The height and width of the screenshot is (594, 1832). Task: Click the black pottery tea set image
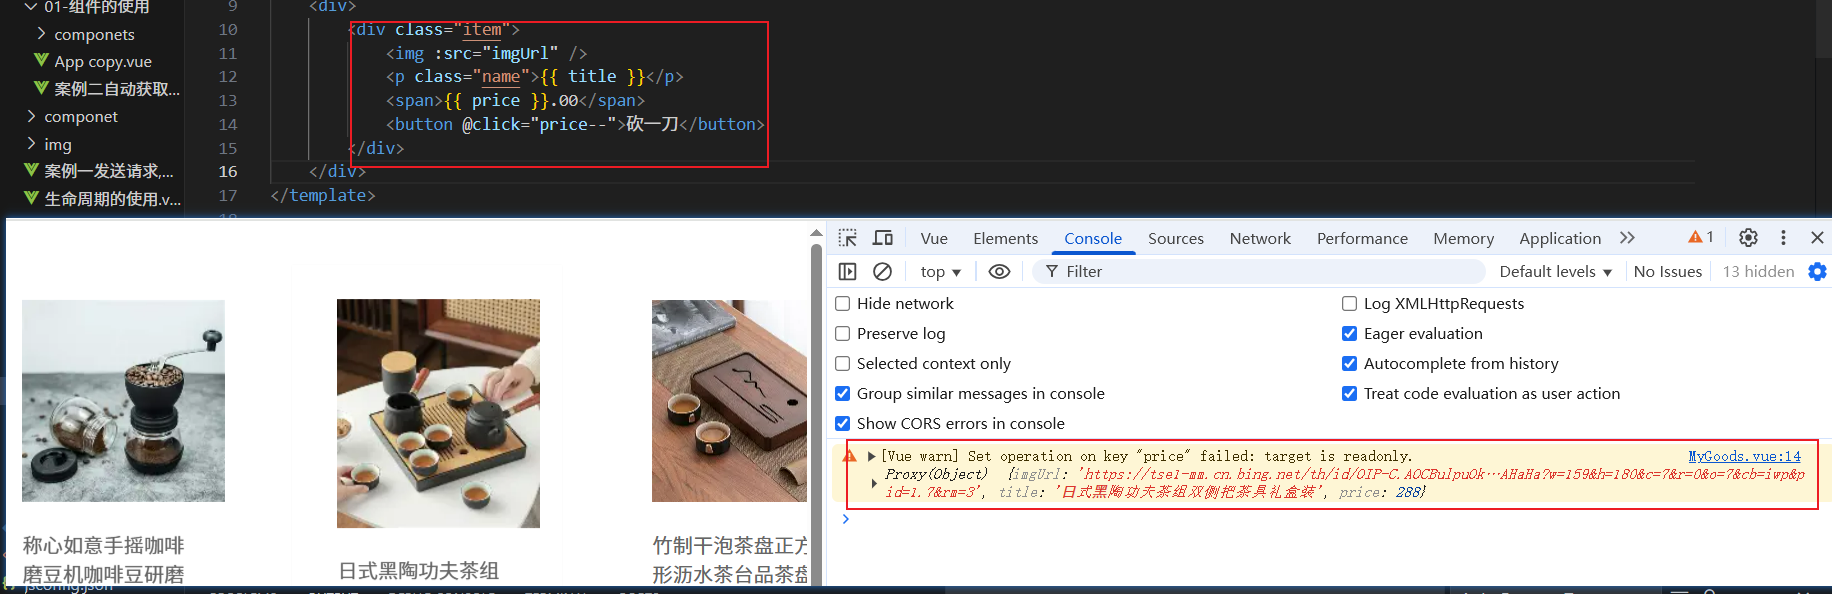[x=438, y=413]
